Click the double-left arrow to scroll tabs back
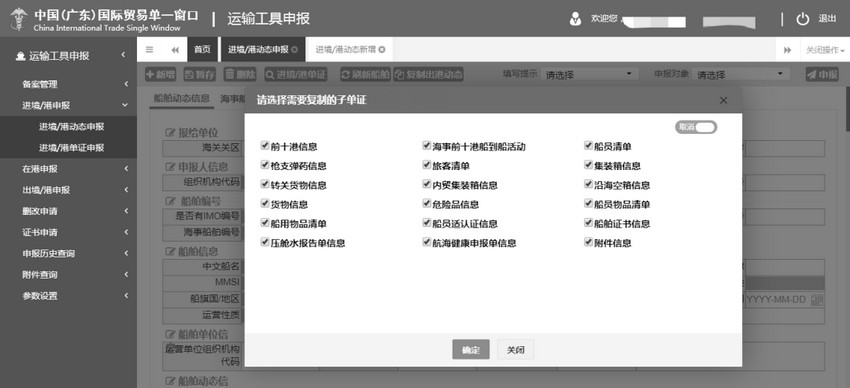Viewport: 850px width, 388px height. pyautogui.click(x=175, y=50)
